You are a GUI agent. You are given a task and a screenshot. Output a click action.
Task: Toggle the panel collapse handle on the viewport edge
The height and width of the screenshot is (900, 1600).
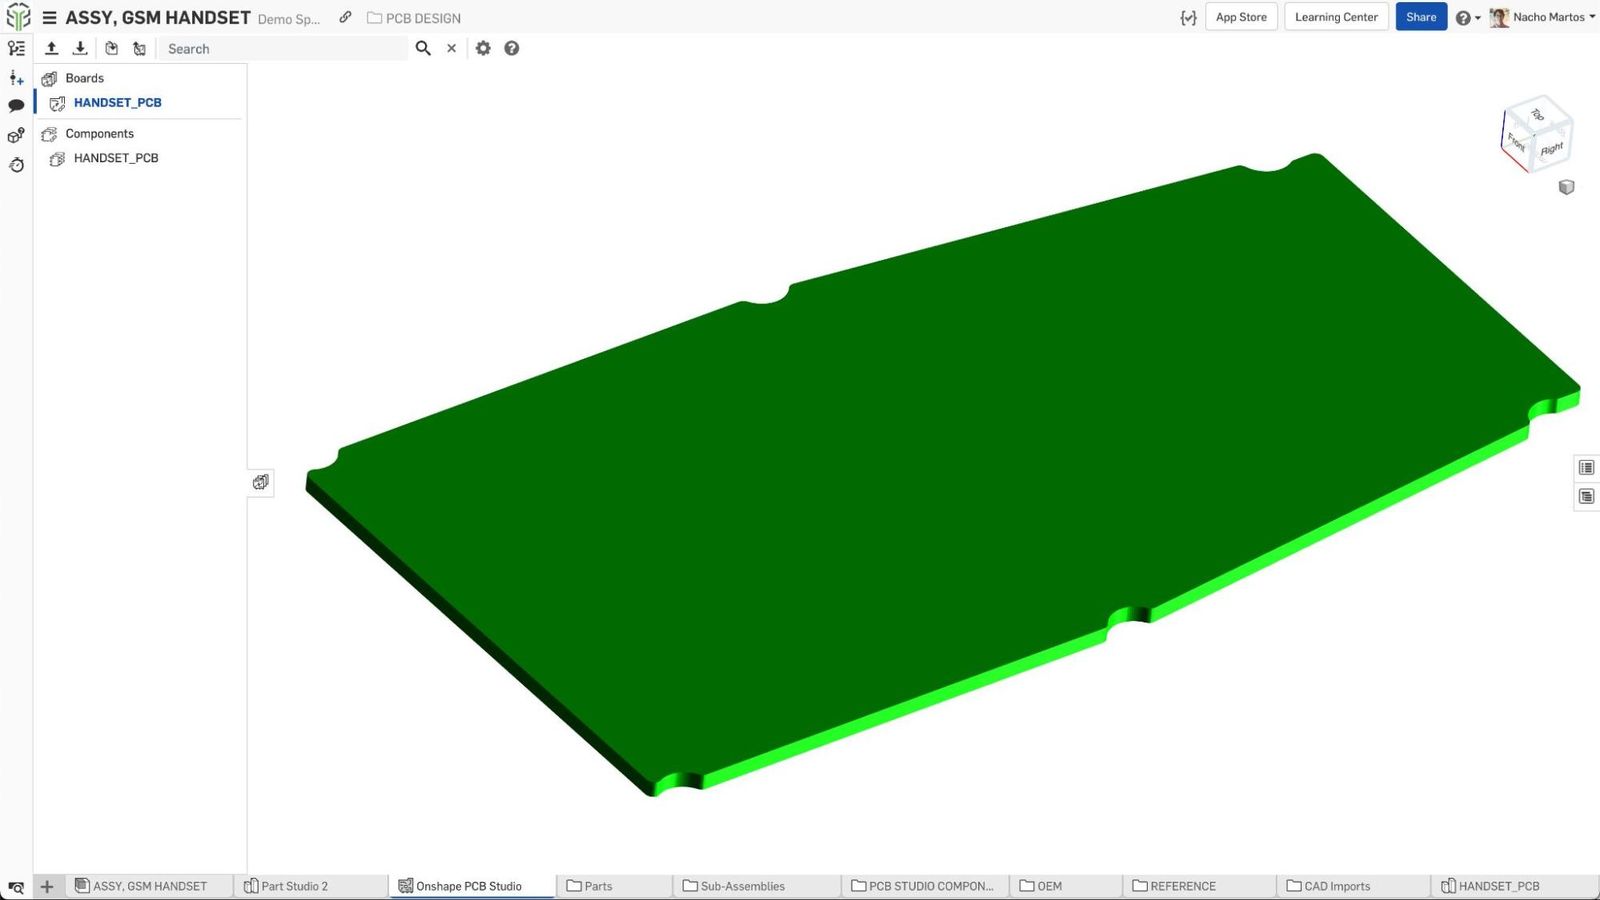261,482
